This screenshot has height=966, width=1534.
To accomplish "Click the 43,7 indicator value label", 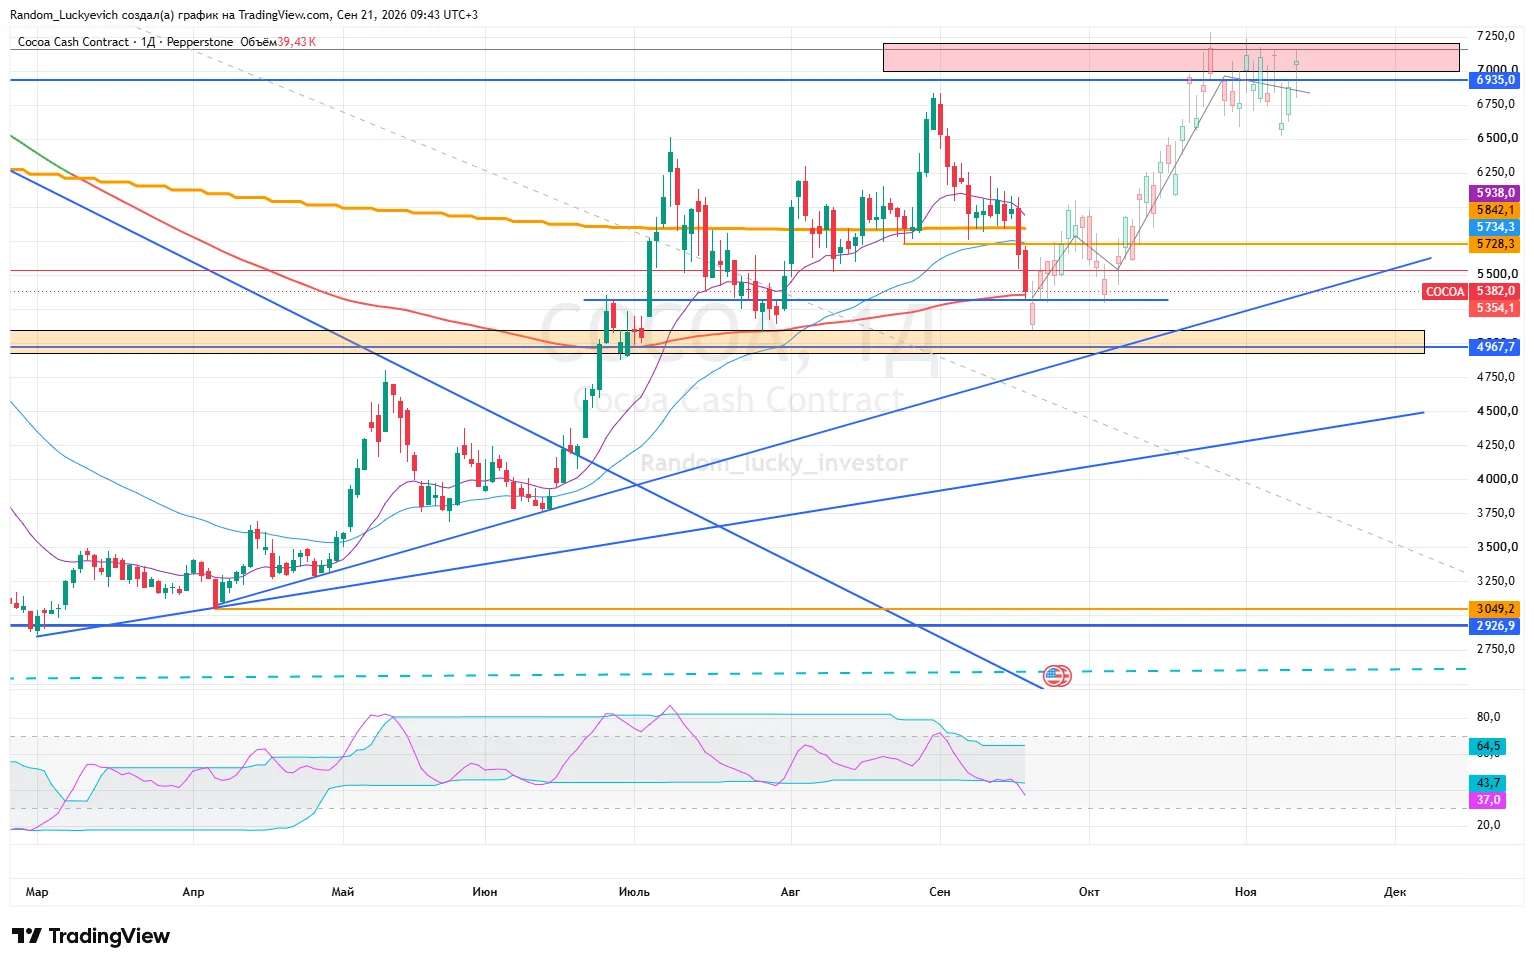I will point(1488,783).
